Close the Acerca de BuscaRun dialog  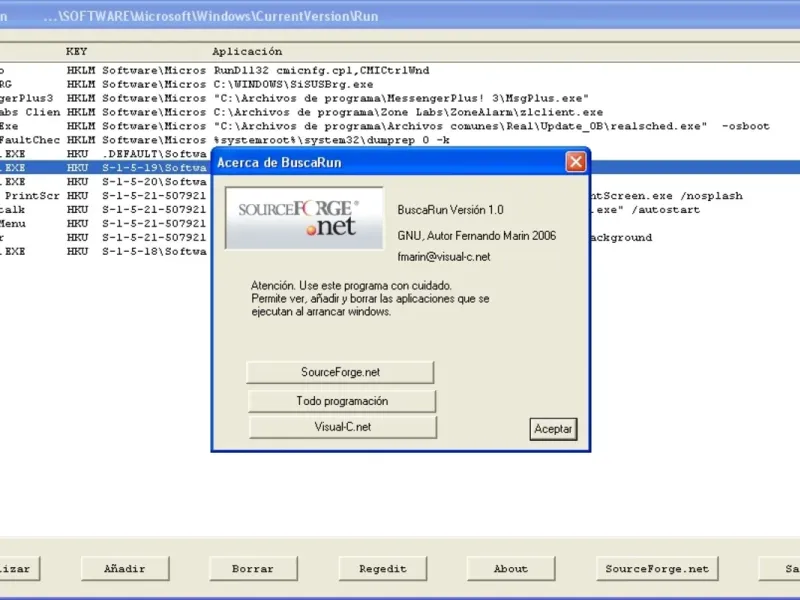point(576,162)
